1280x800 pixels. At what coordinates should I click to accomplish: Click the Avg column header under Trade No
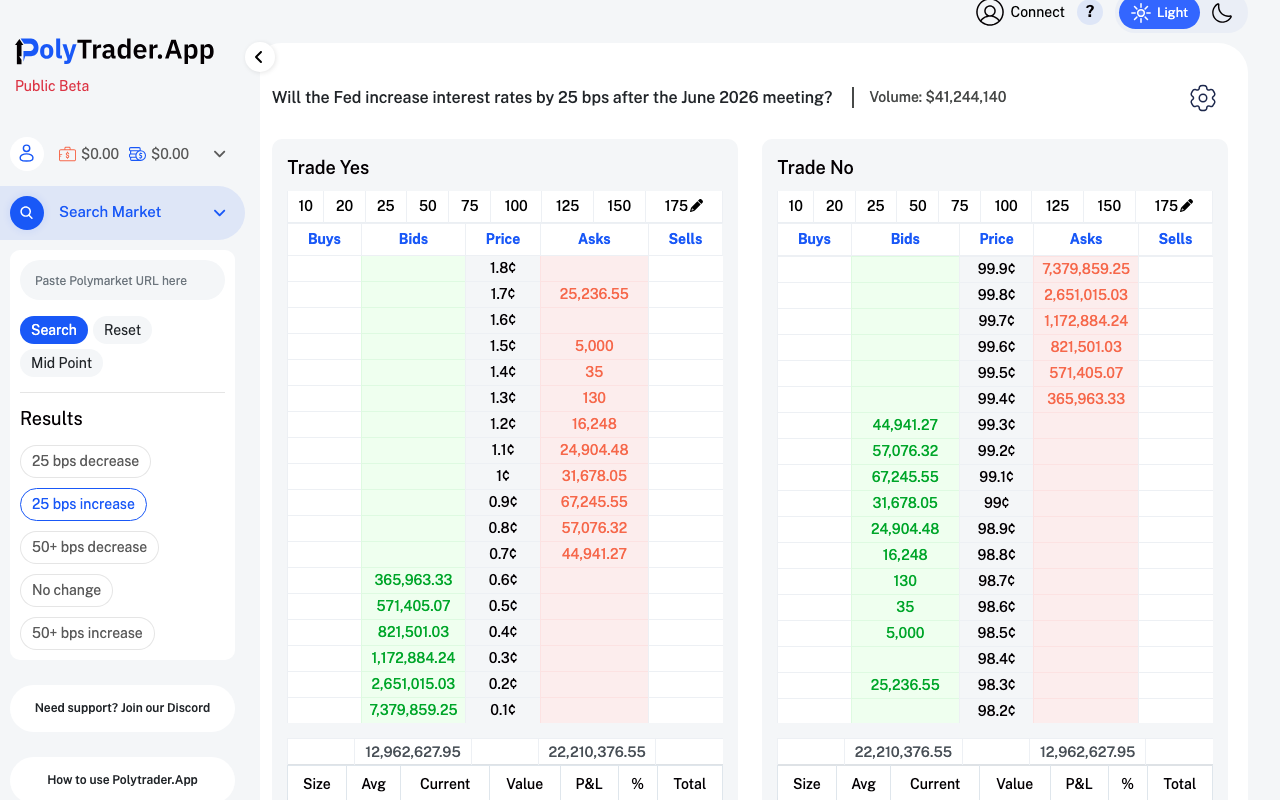click(863, 784)
